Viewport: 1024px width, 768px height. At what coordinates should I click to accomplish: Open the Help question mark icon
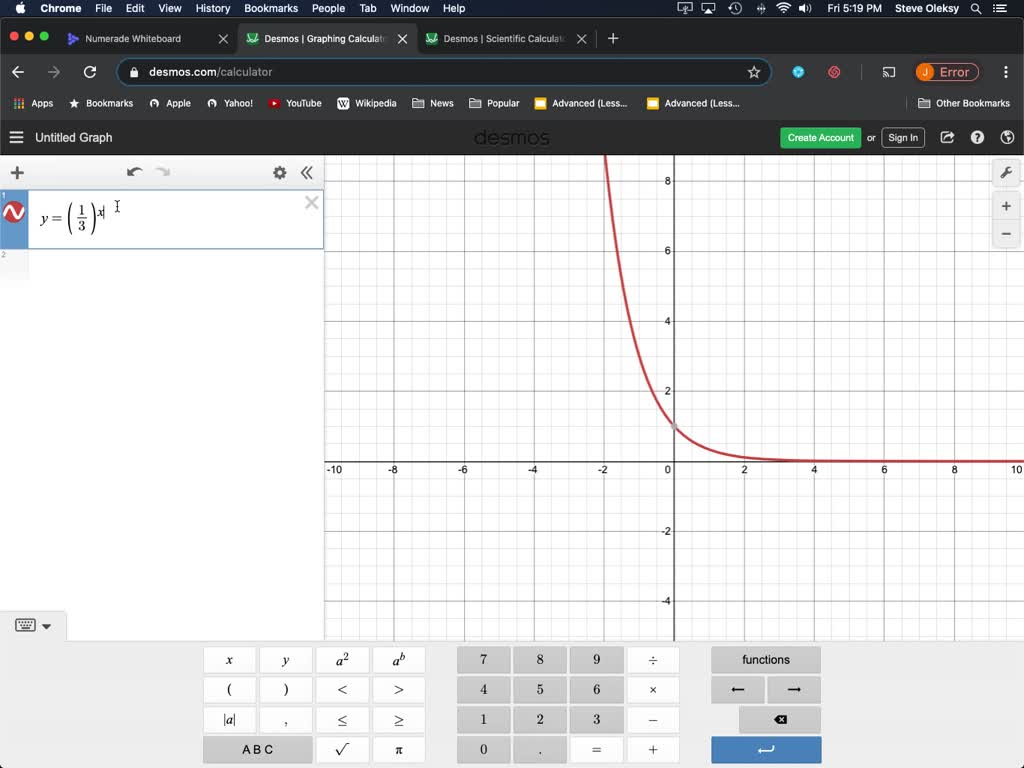[x=977, y=138]
